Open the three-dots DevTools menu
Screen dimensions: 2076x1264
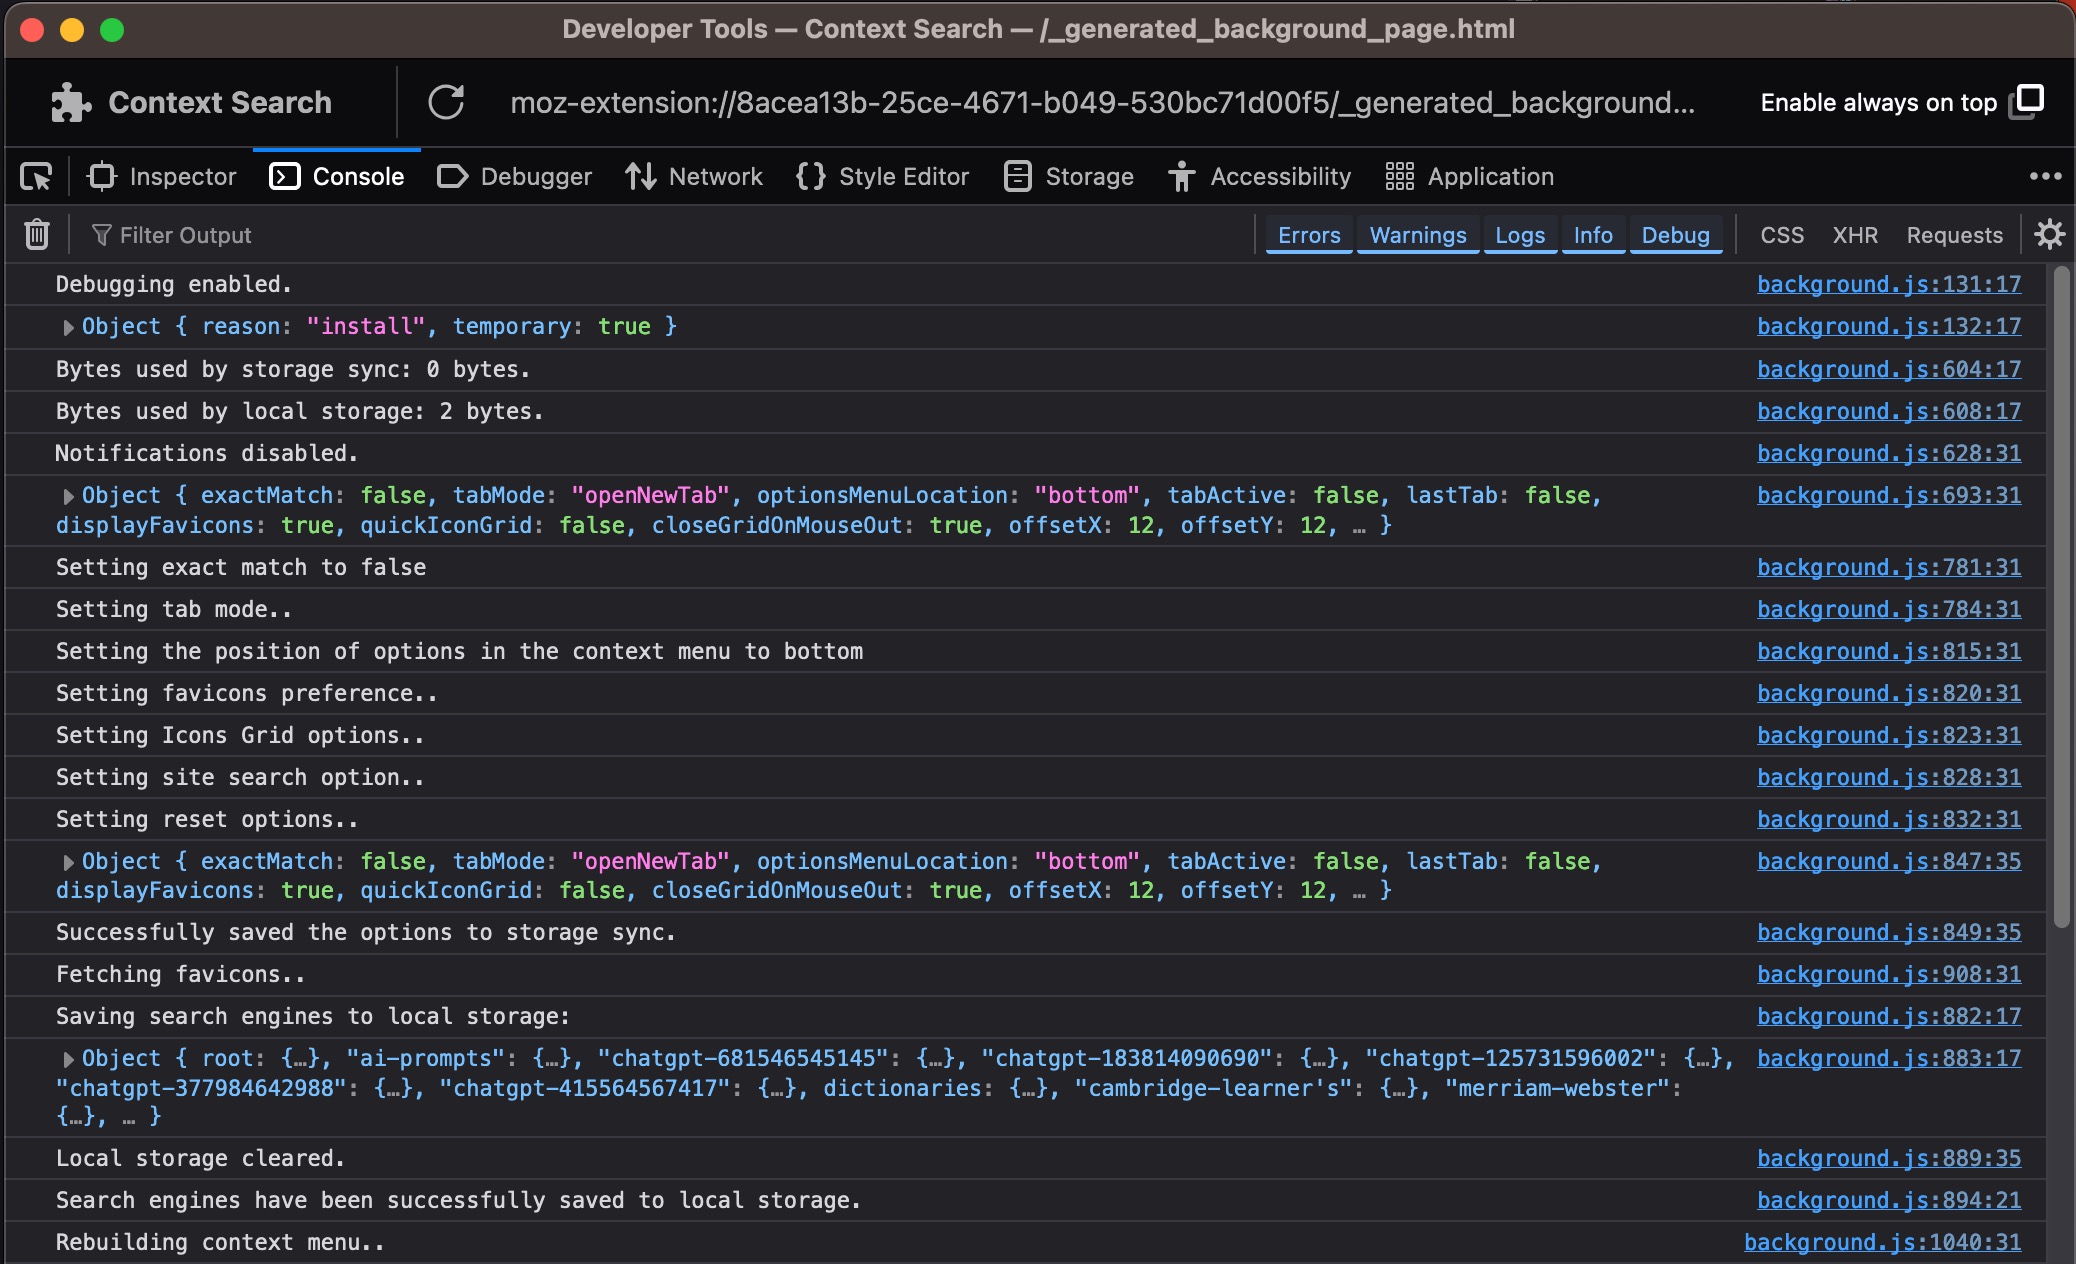click(x=2045, y=176)
